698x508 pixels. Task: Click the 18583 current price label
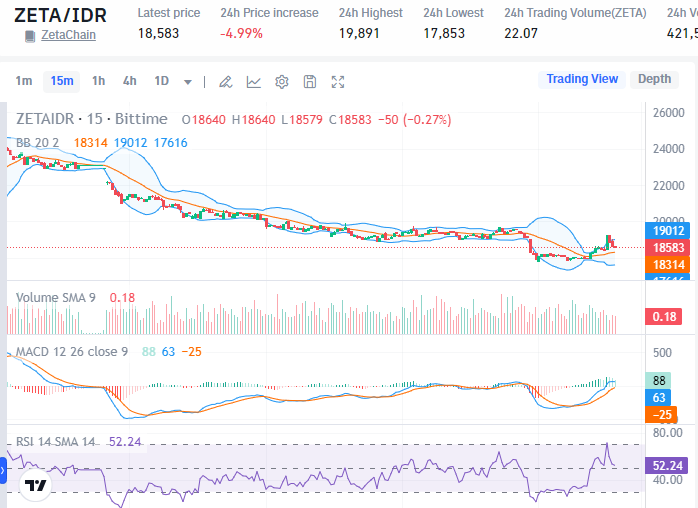(x=668, y=248)
